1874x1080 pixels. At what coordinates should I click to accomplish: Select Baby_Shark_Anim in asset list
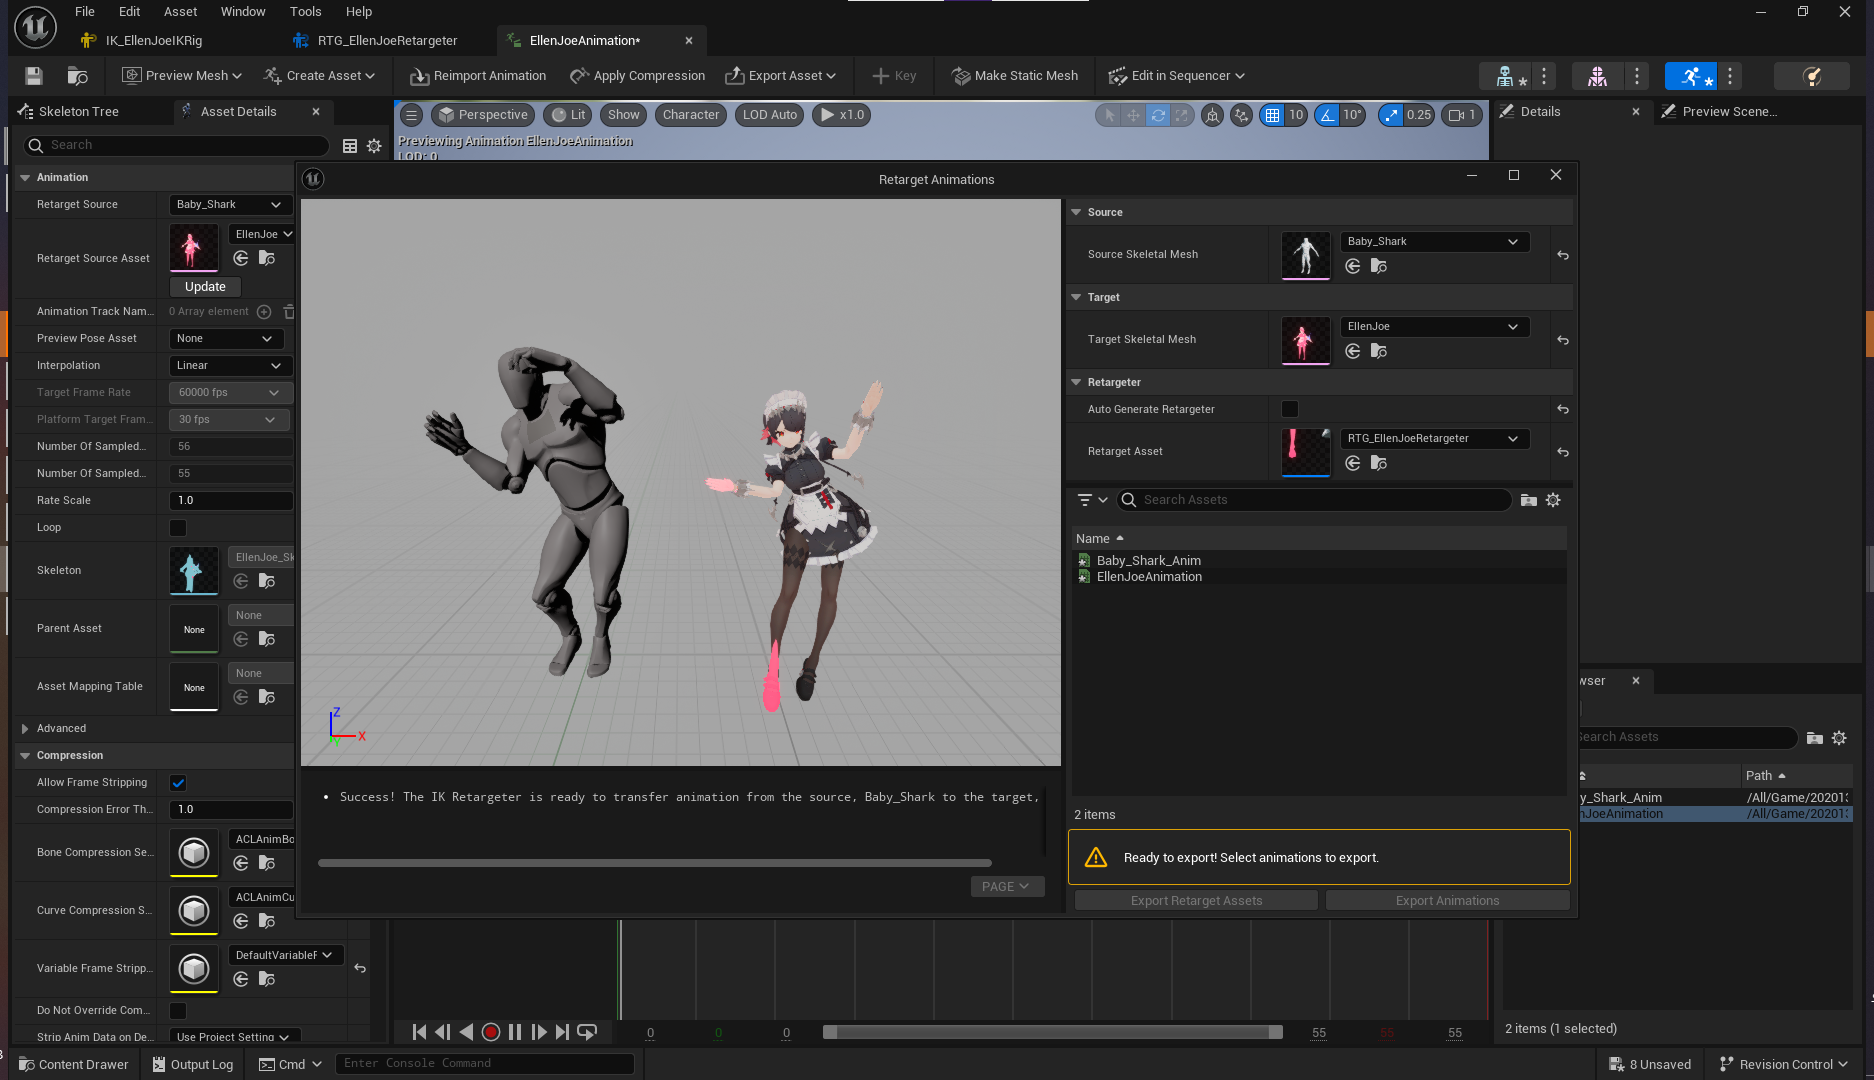pos(1148,561)
